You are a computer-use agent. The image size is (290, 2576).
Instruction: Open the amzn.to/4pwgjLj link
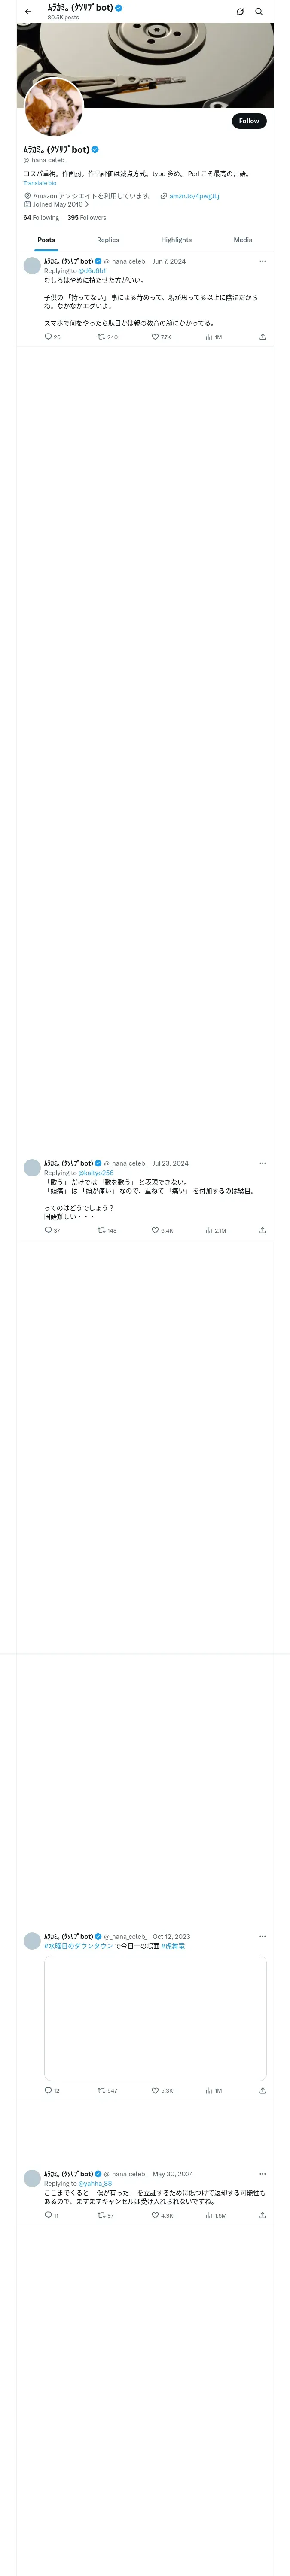pos(194,196)
